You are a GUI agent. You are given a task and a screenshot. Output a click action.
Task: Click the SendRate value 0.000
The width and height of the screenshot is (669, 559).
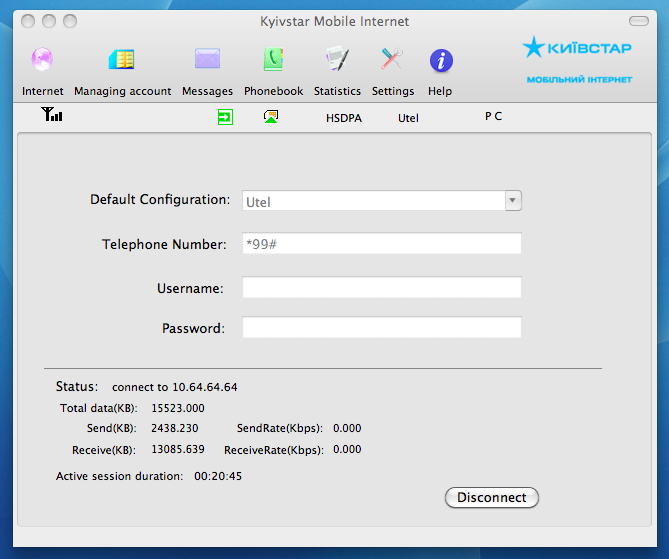pos(347,428)
